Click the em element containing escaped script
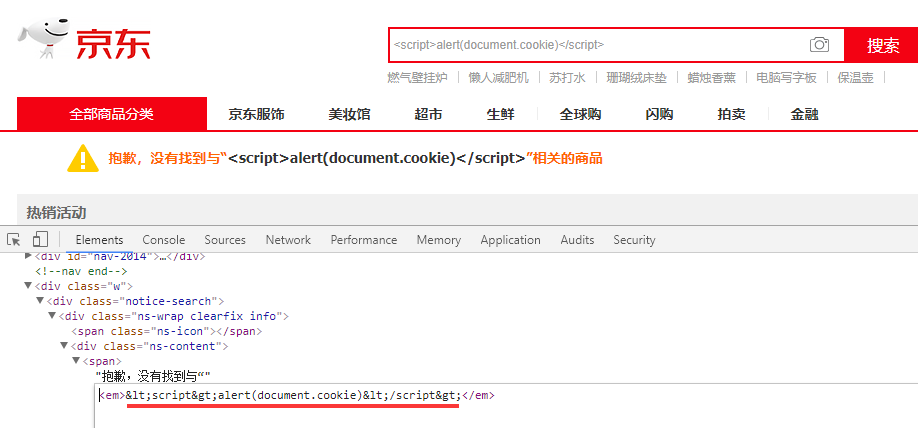This screenshot has width=918, height=428. 297,396
